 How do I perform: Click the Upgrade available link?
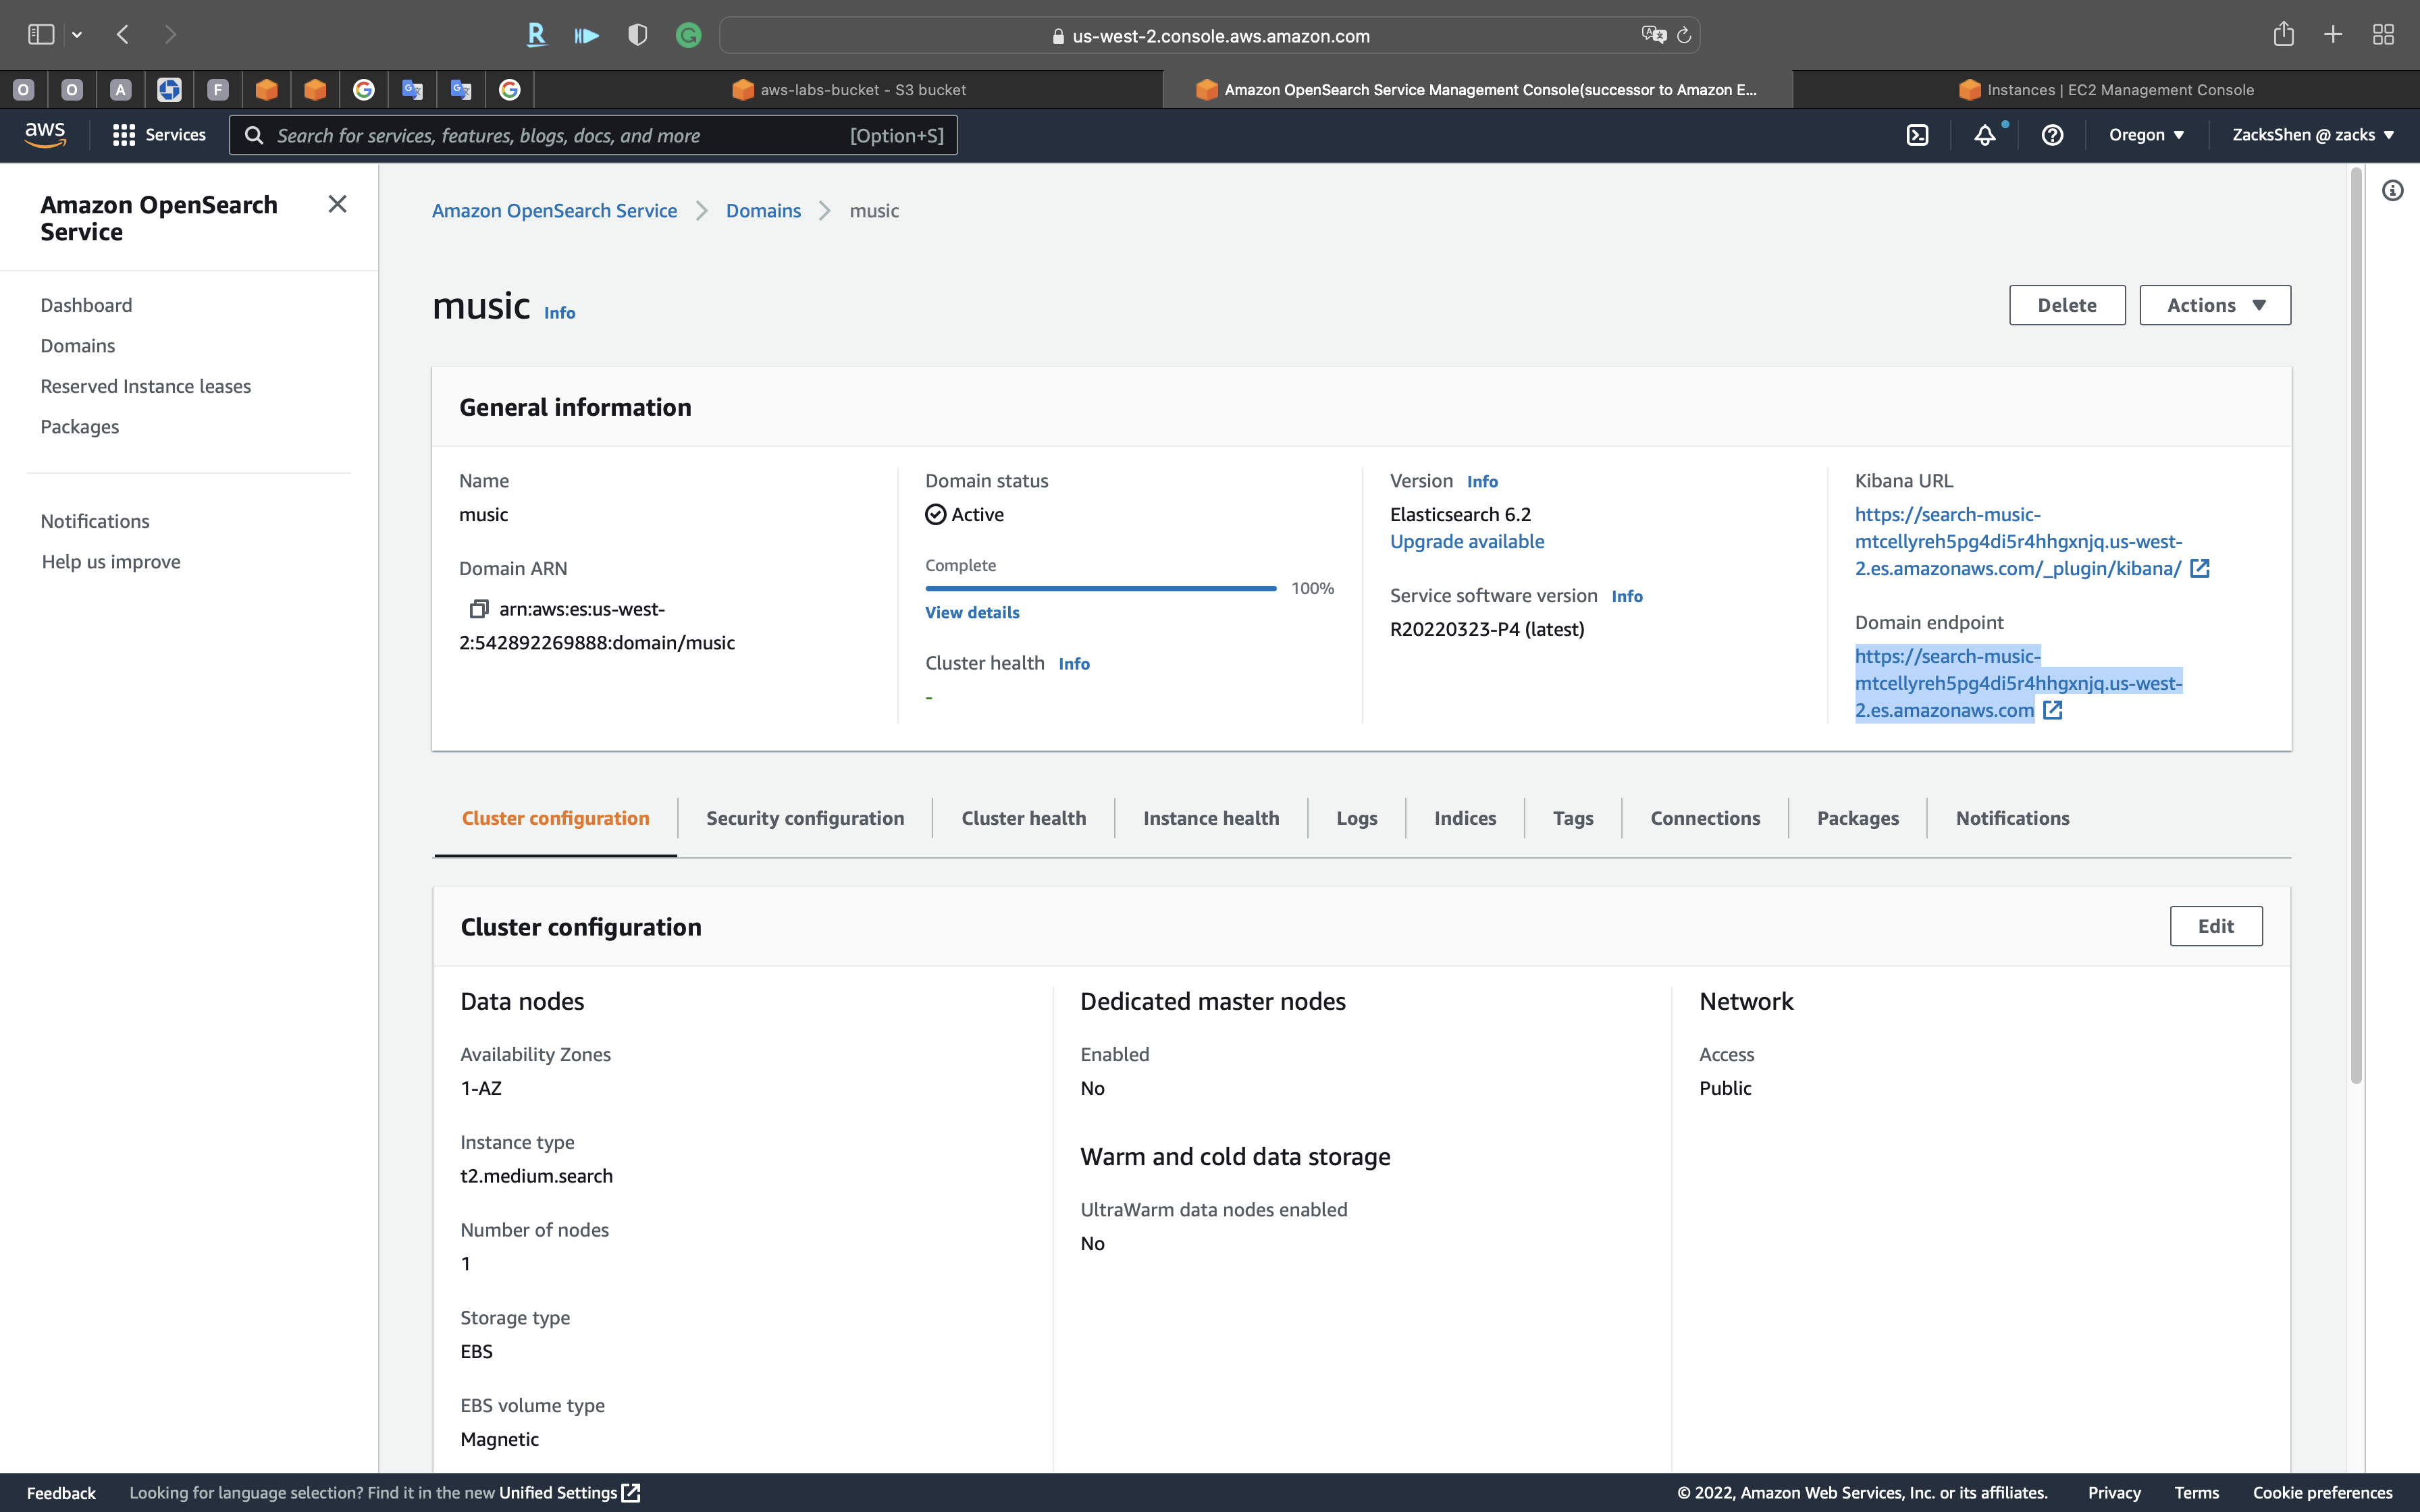tap(1466, 541)
